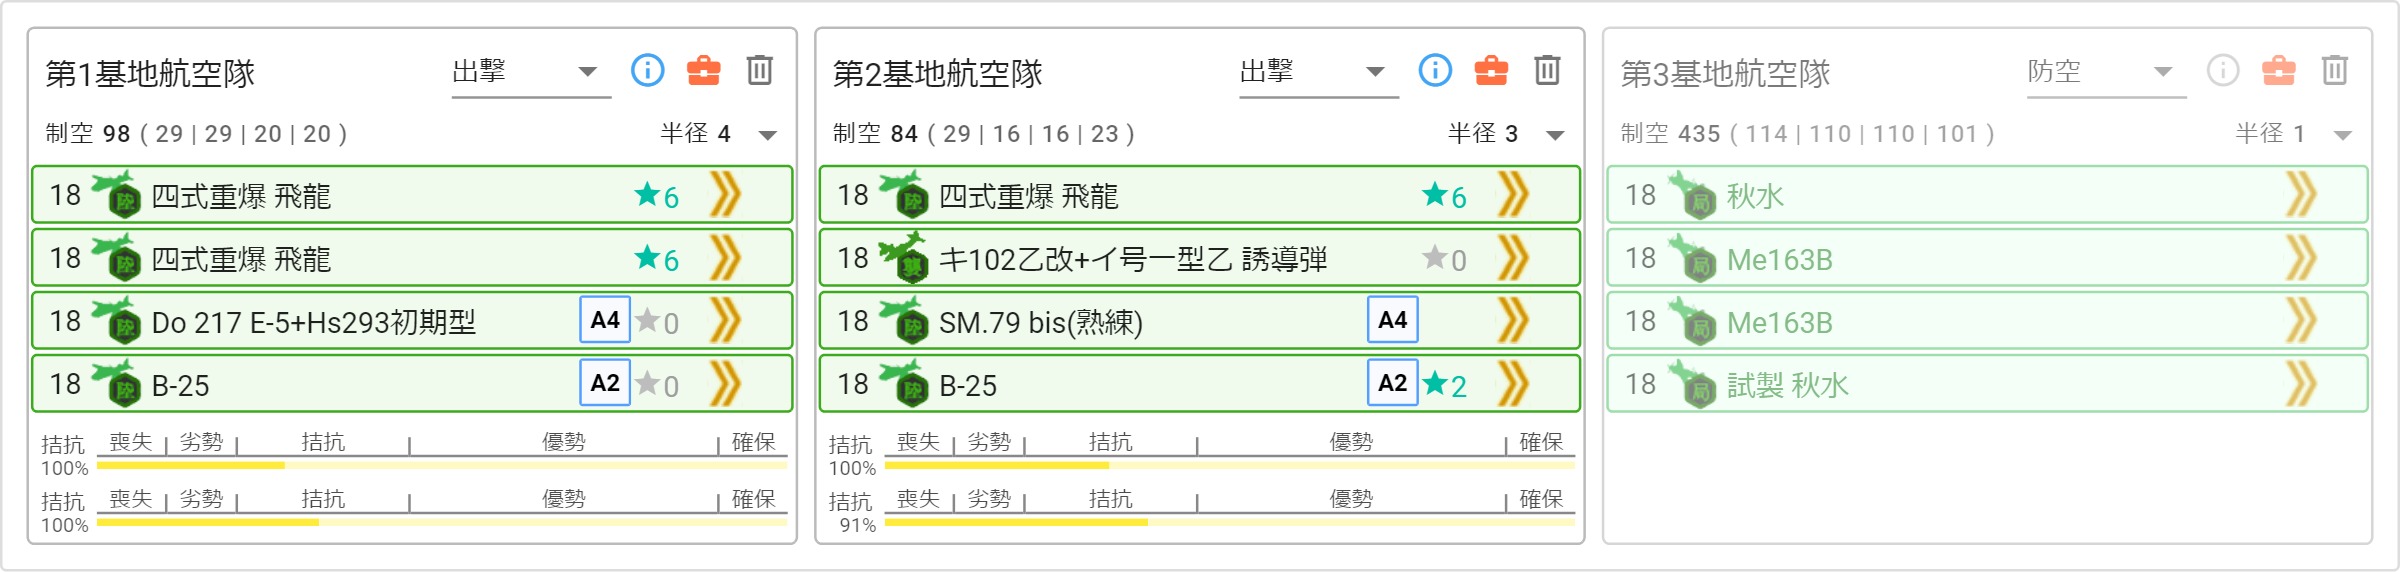Click A2 badge on second squadron's B-25
2400x572 pixels.
pos(1393,383)
